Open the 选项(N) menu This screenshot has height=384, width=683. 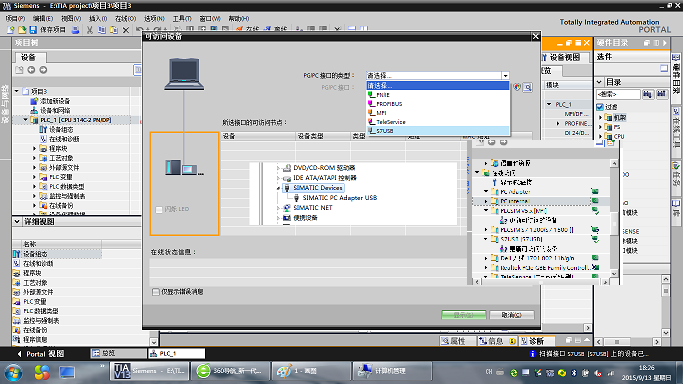click(154, 18)
